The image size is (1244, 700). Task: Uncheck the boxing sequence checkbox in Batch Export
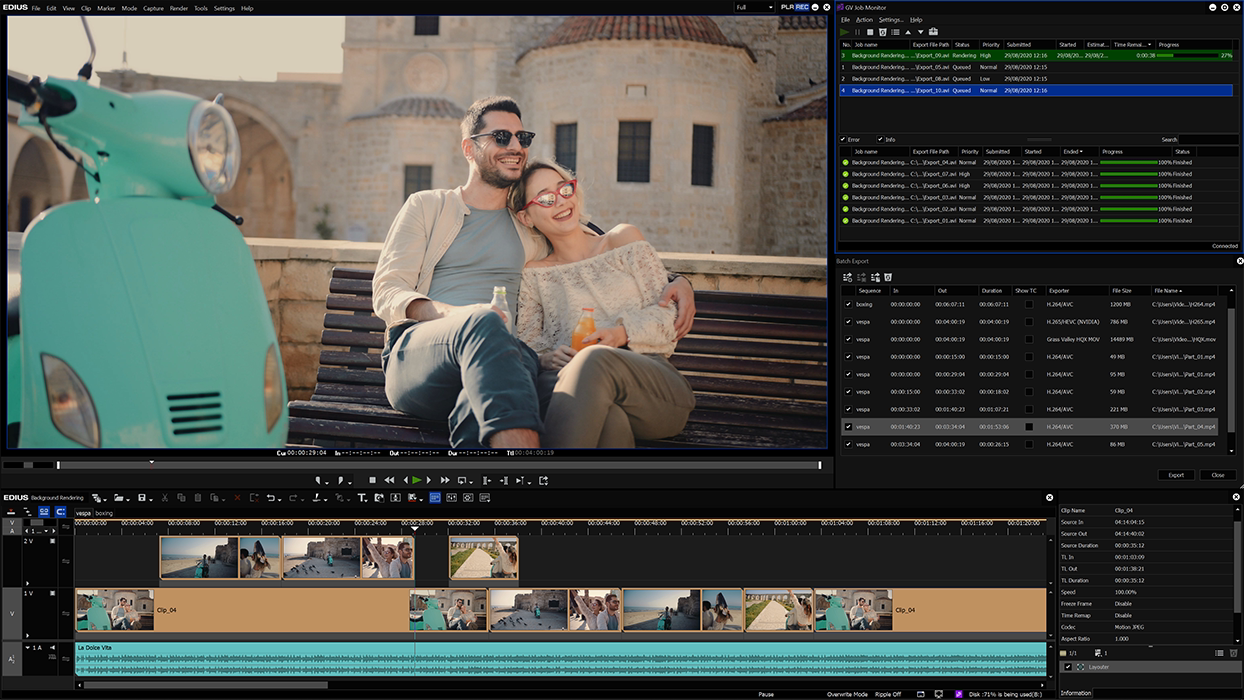click(x=848, y=304)
